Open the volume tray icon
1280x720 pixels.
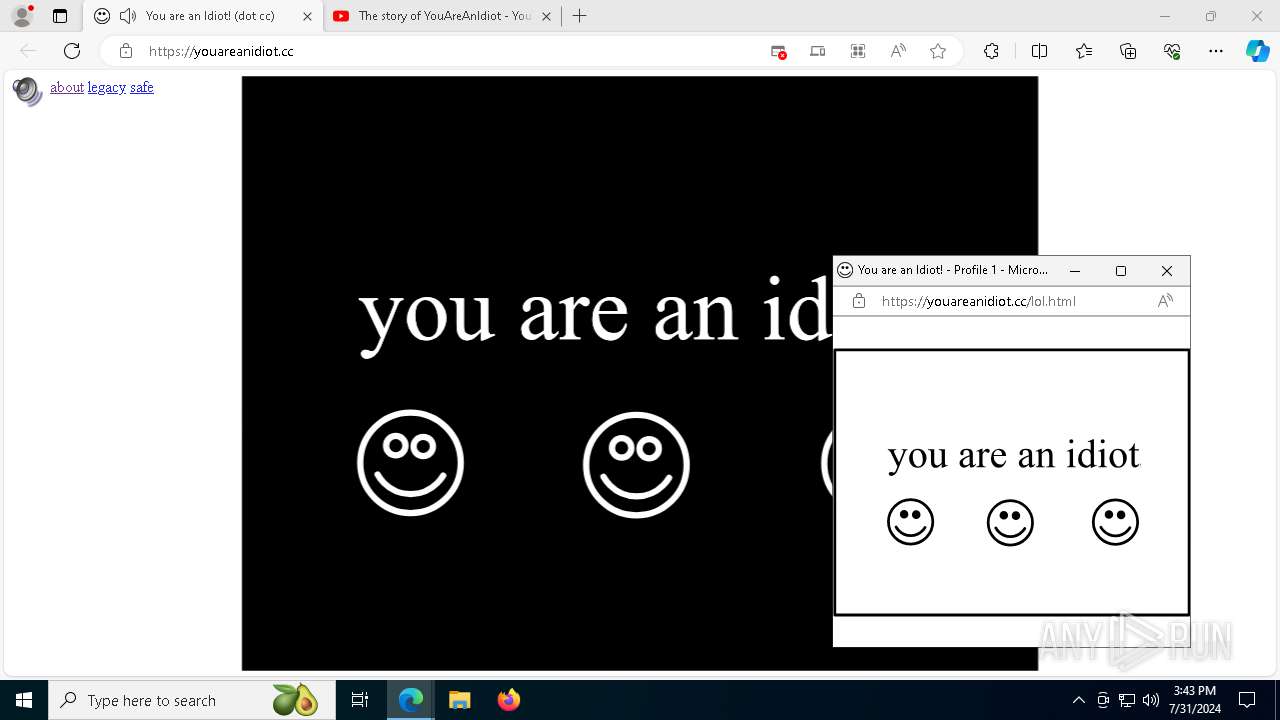click(x=1151, y=700)
